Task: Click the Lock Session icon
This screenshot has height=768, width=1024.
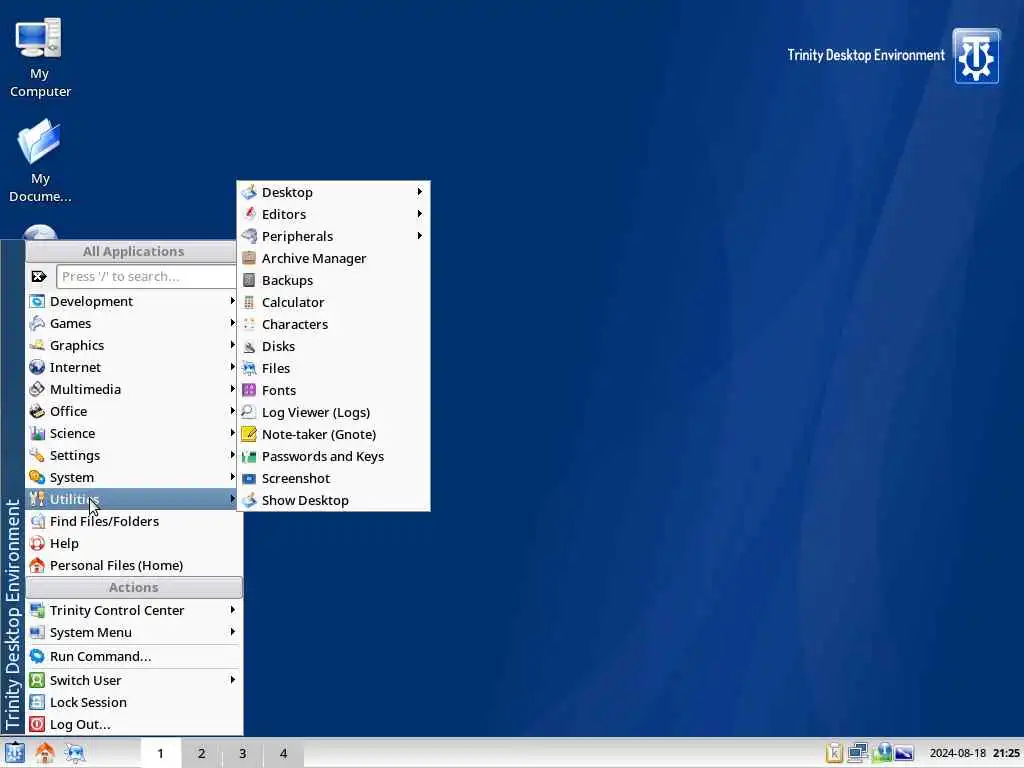Action: (37, 702)
